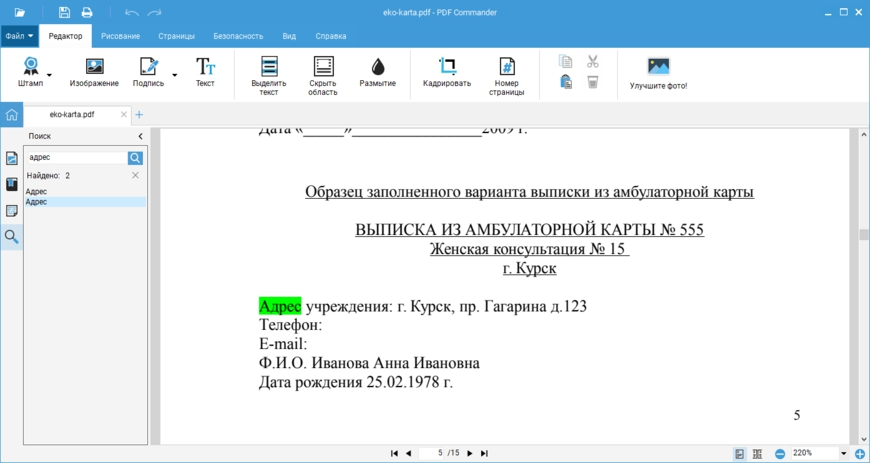
Task: Collapse the Поиск side panel
Action: point(140,136)
